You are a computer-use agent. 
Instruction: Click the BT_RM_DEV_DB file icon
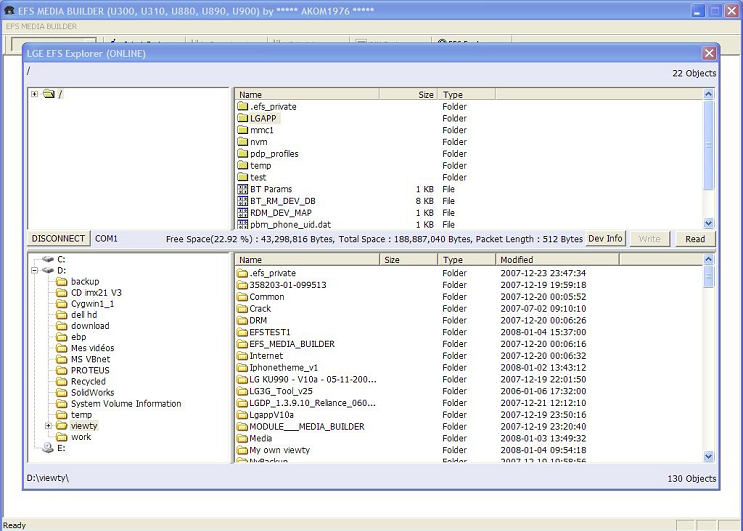(x=242, y=201)
